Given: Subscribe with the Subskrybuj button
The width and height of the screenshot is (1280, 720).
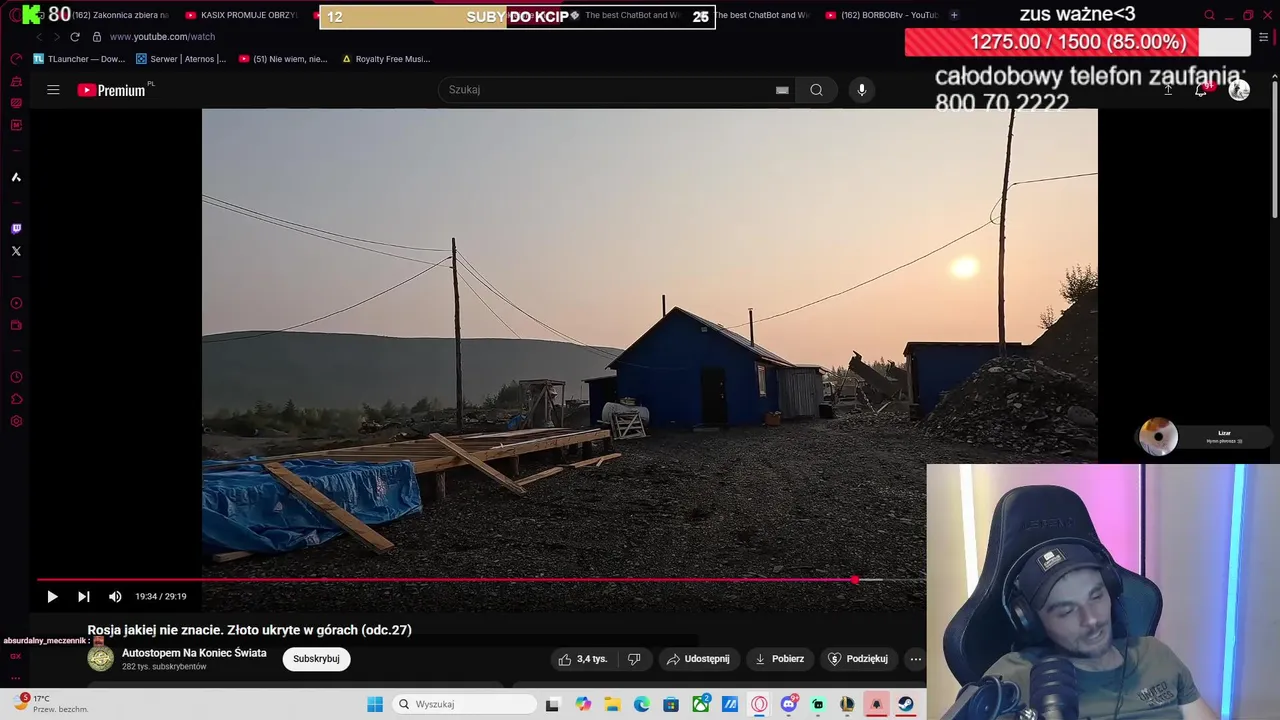Looking at the screenshot, I should coord(316,659).
